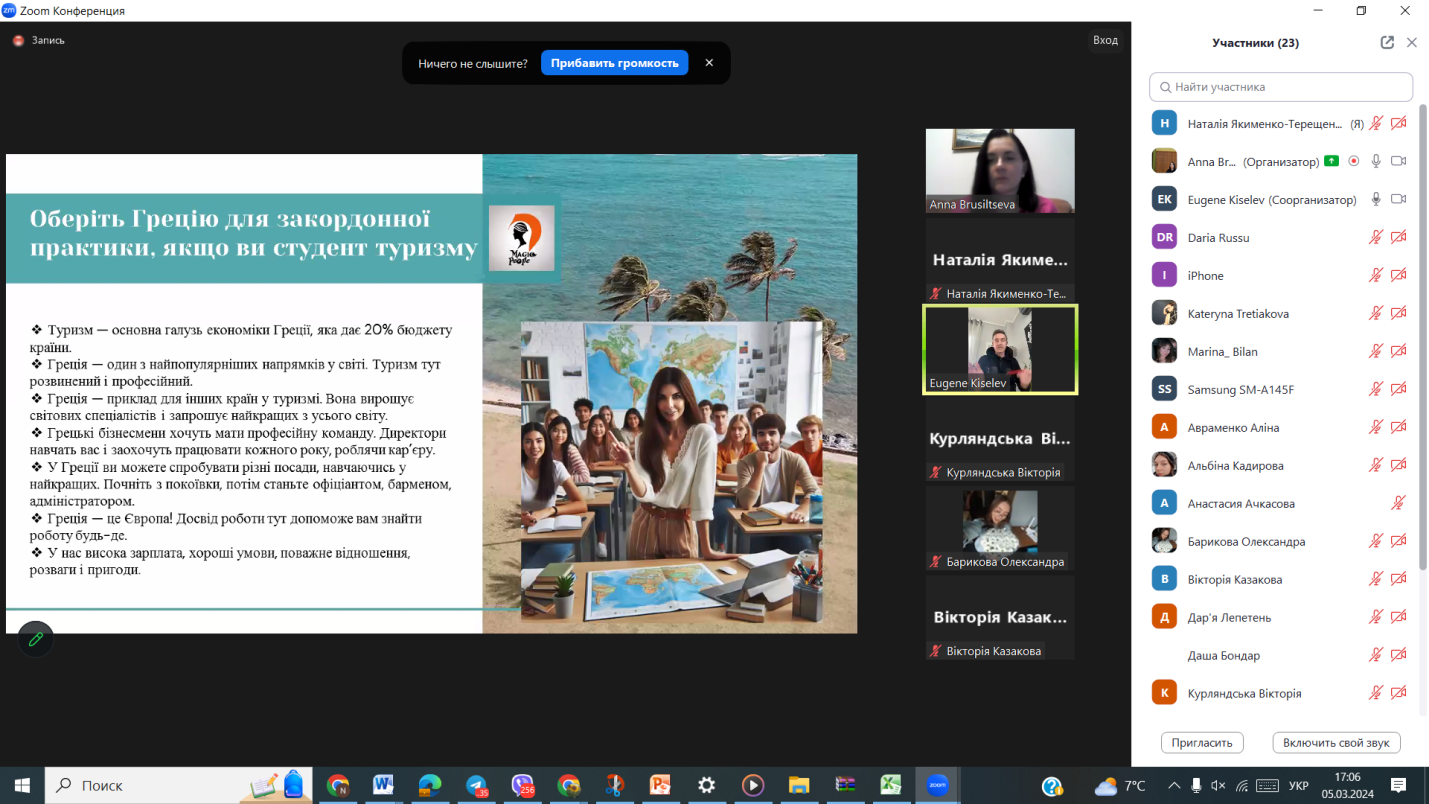Viewport: 1429px width, 804px height.
Task: Click the Найти участника search field
Action: click(1281, 87)
